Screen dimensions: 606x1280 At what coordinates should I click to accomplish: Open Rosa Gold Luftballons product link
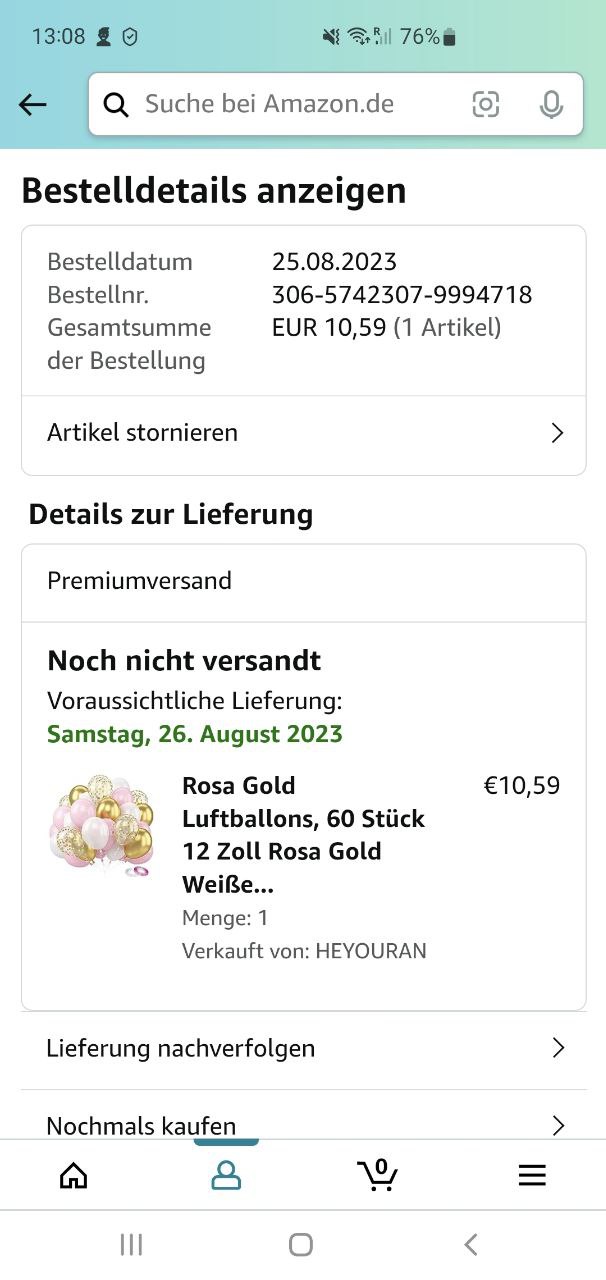click(x=304, y=835)
